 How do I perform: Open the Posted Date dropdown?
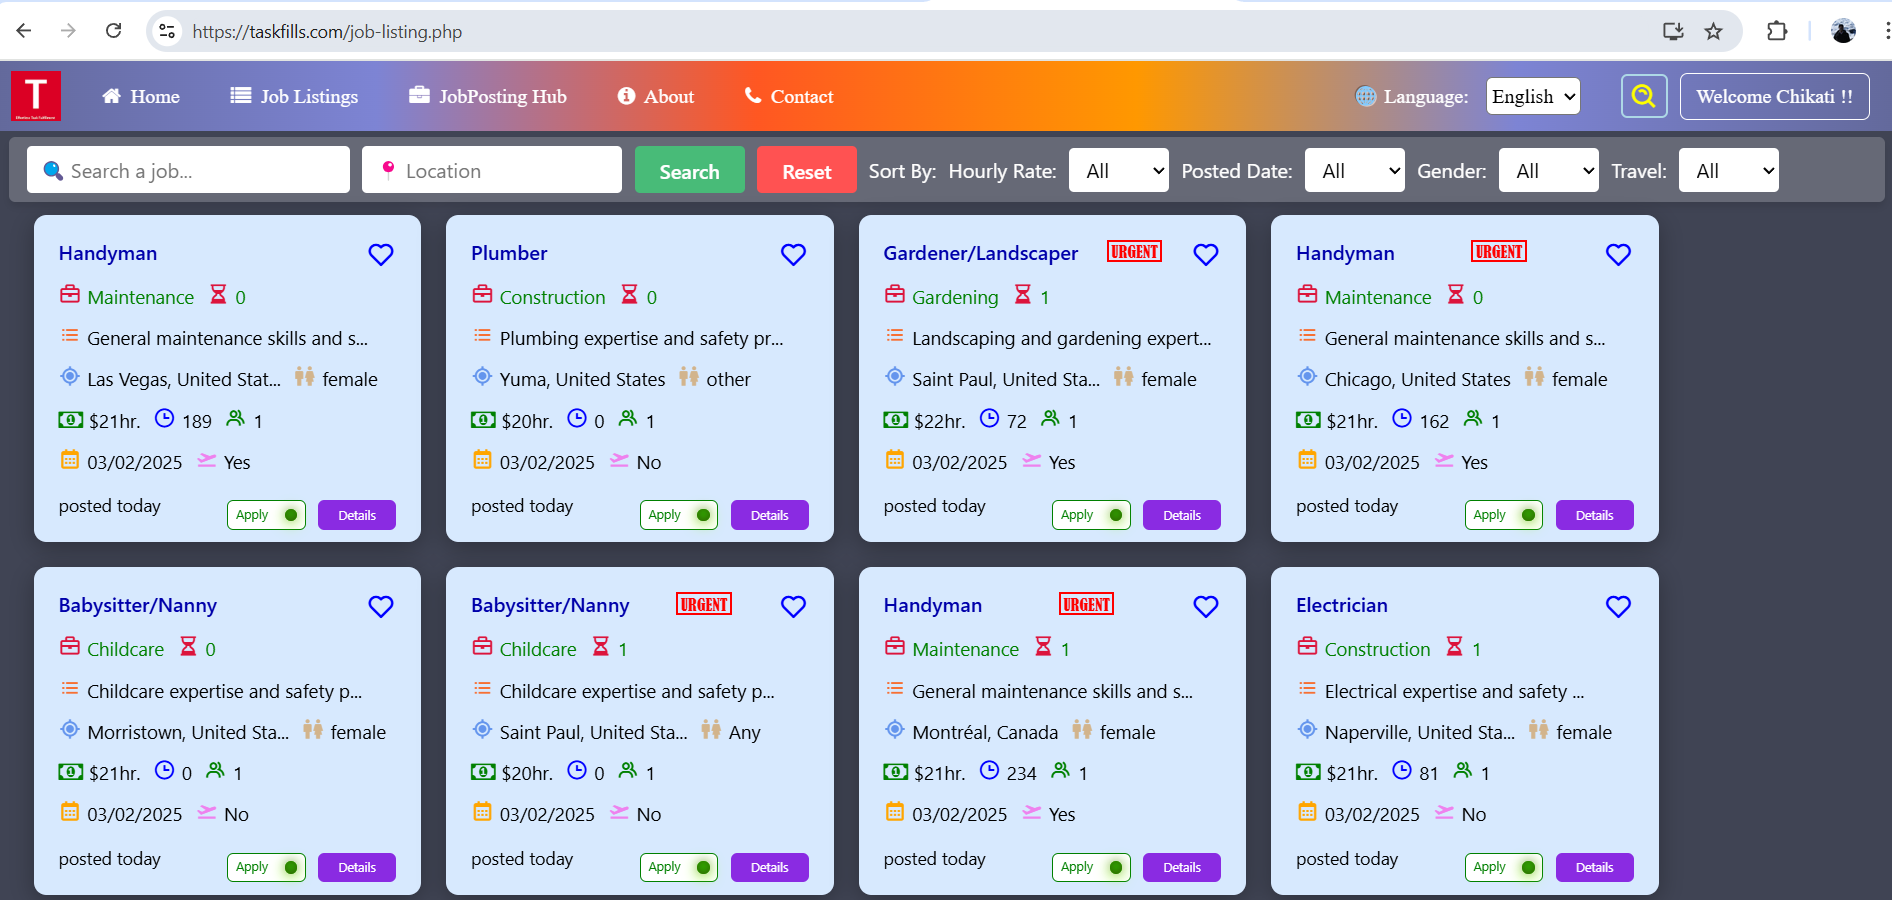(x=1354, y=170)
